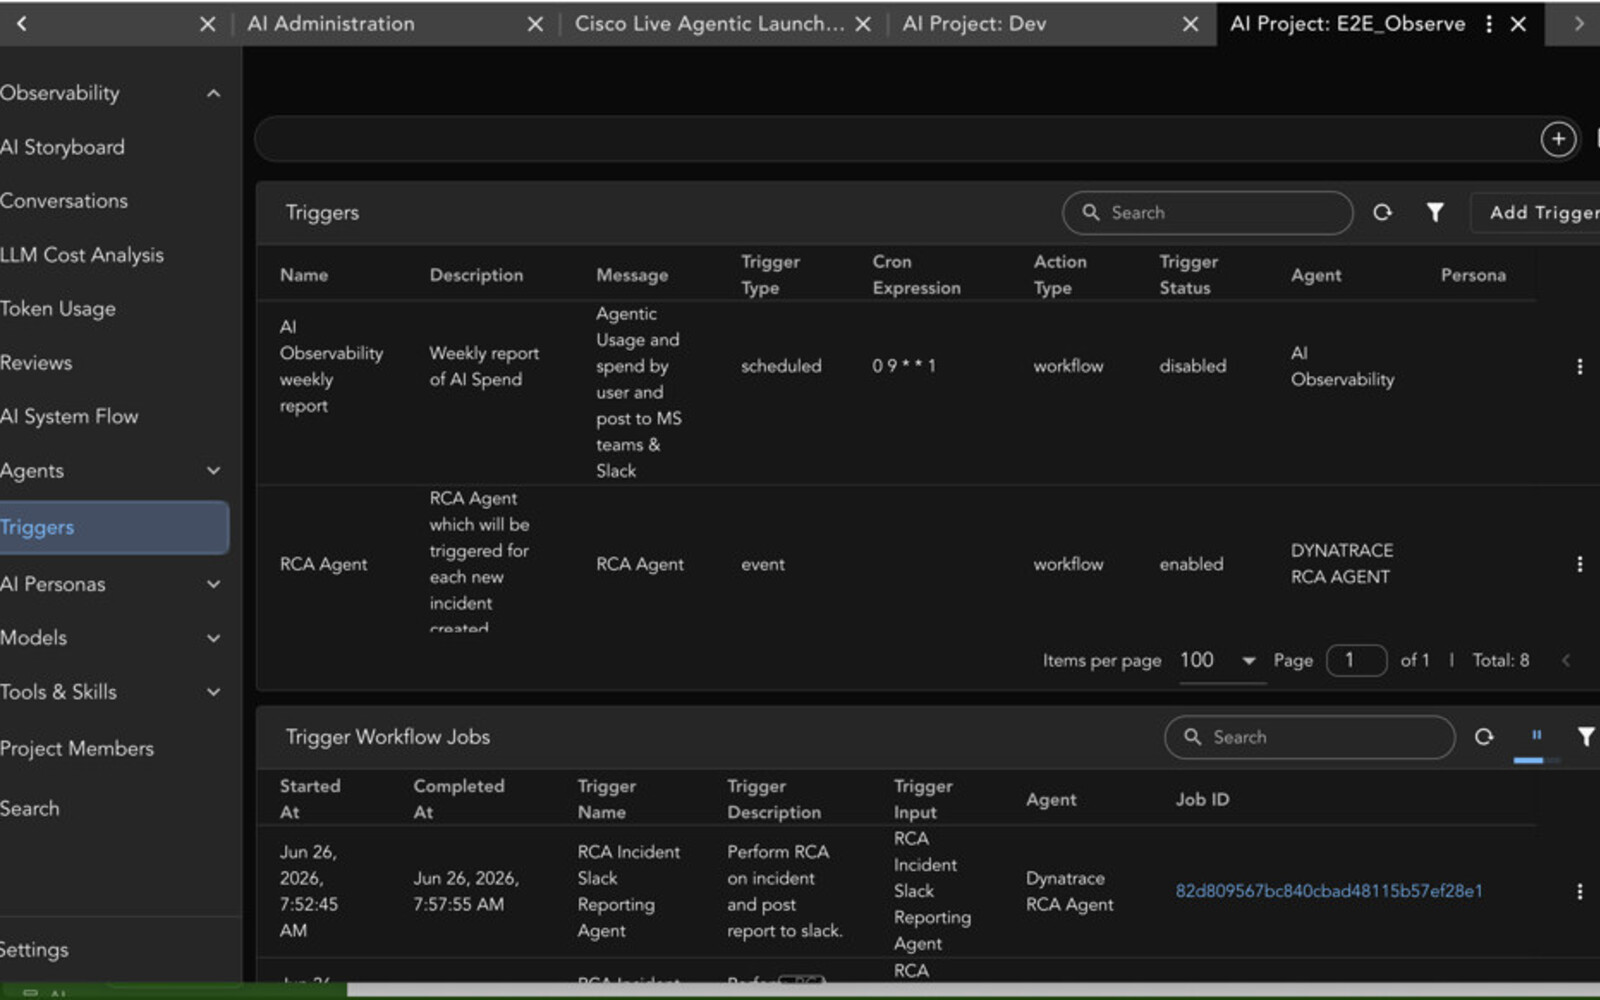Image resolution: width=1600 pixels, height=1000 pixels.
Task: Click 'Dynatrace RCA Agent' in jobs table
Action: [x=1069, y=891]
